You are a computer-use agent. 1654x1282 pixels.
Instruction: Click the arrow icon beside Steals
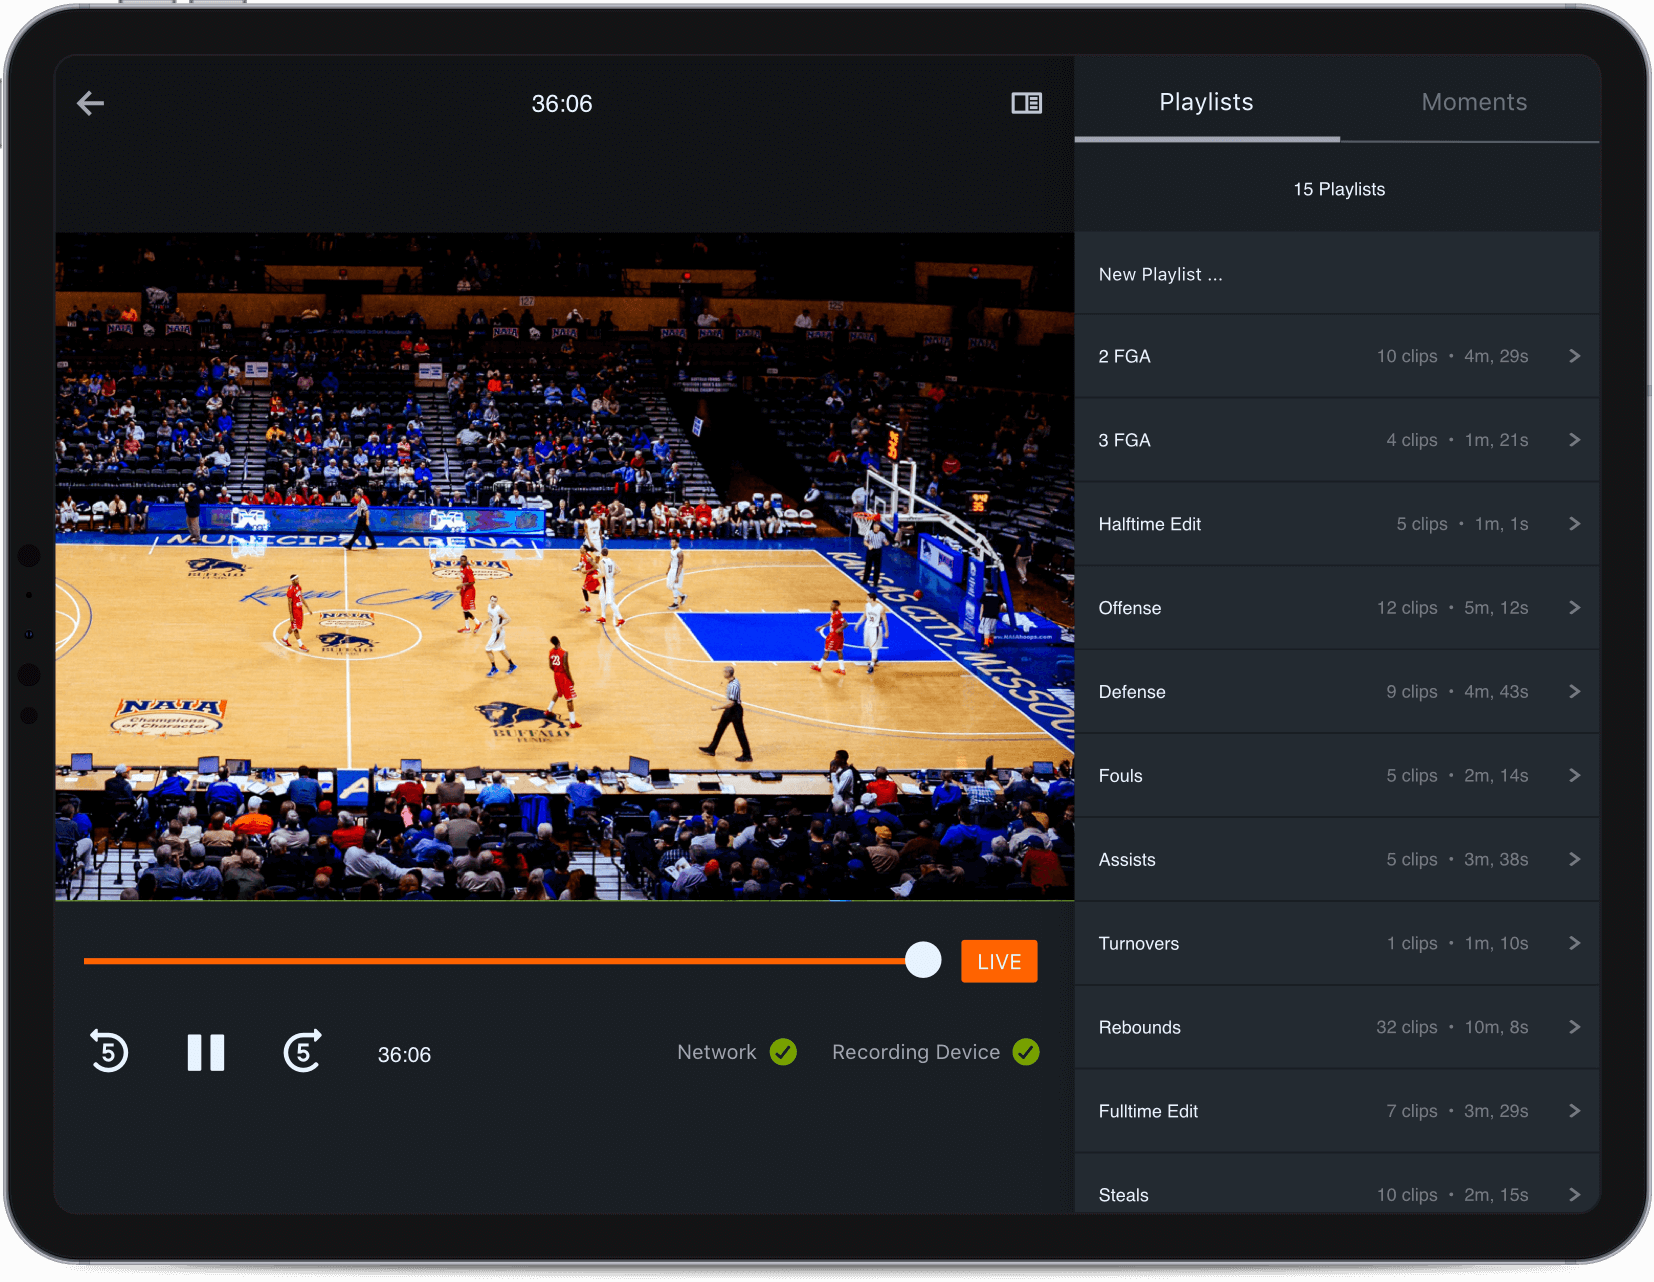(1573, 1194)
